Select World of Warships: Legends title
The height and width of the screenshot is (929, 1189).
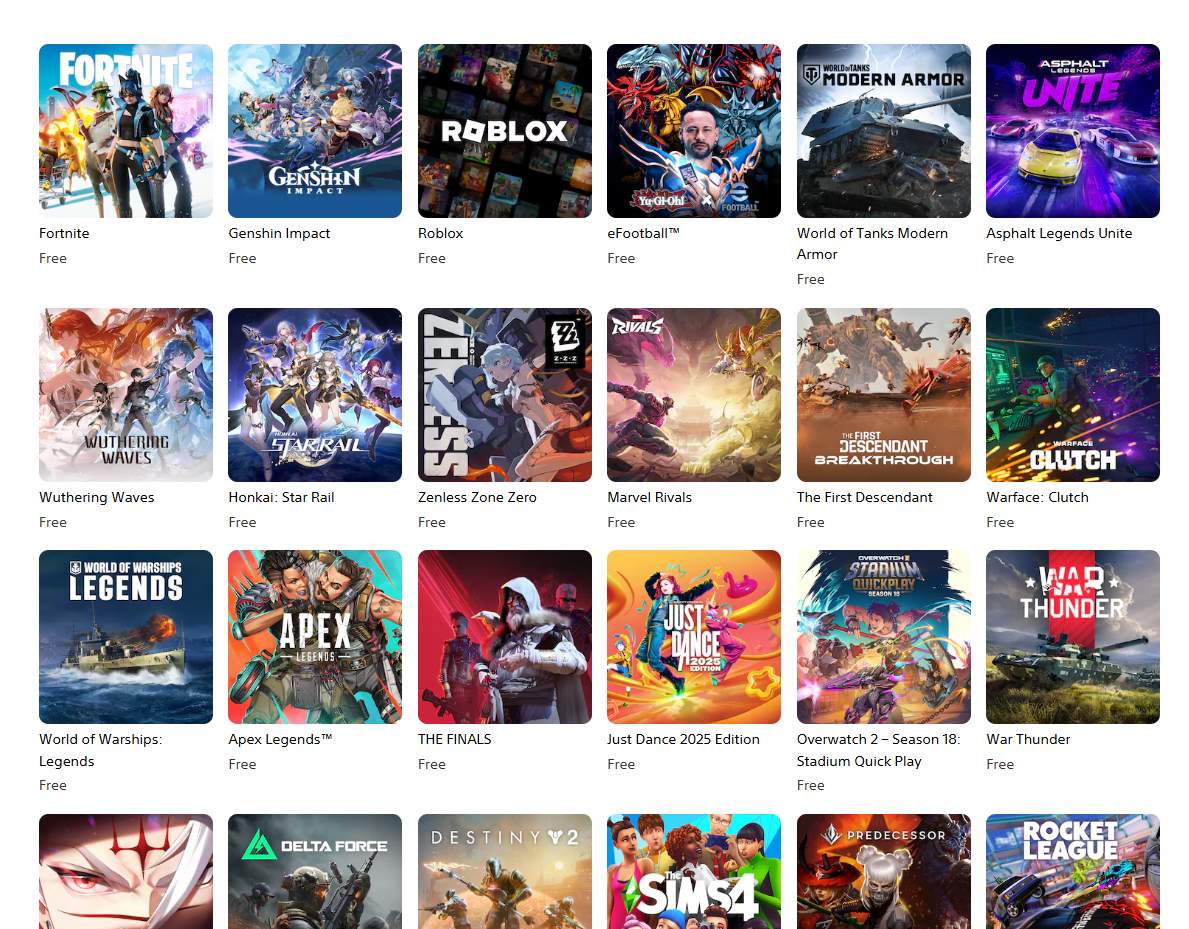coord(100,750)
